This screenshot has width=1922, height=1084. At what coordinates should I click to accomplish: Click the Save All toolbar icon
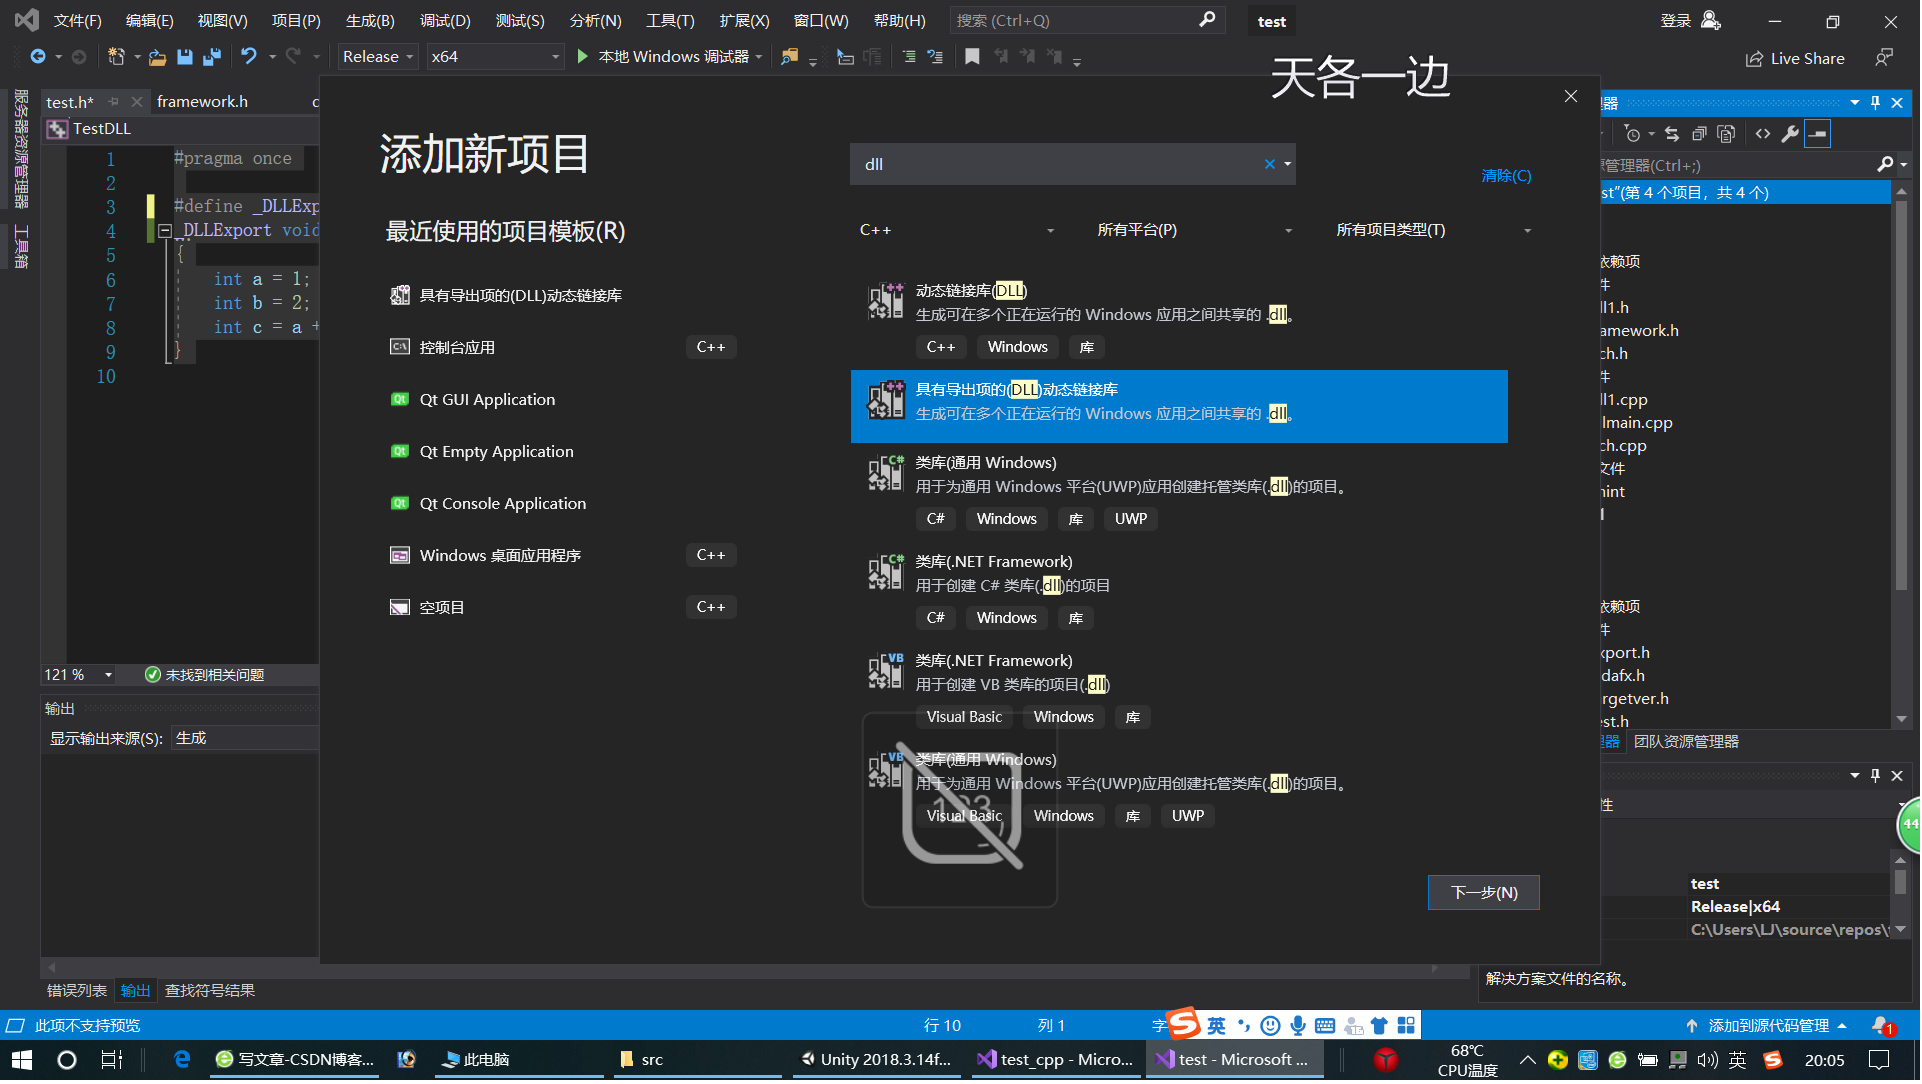(x=212, y=57)
